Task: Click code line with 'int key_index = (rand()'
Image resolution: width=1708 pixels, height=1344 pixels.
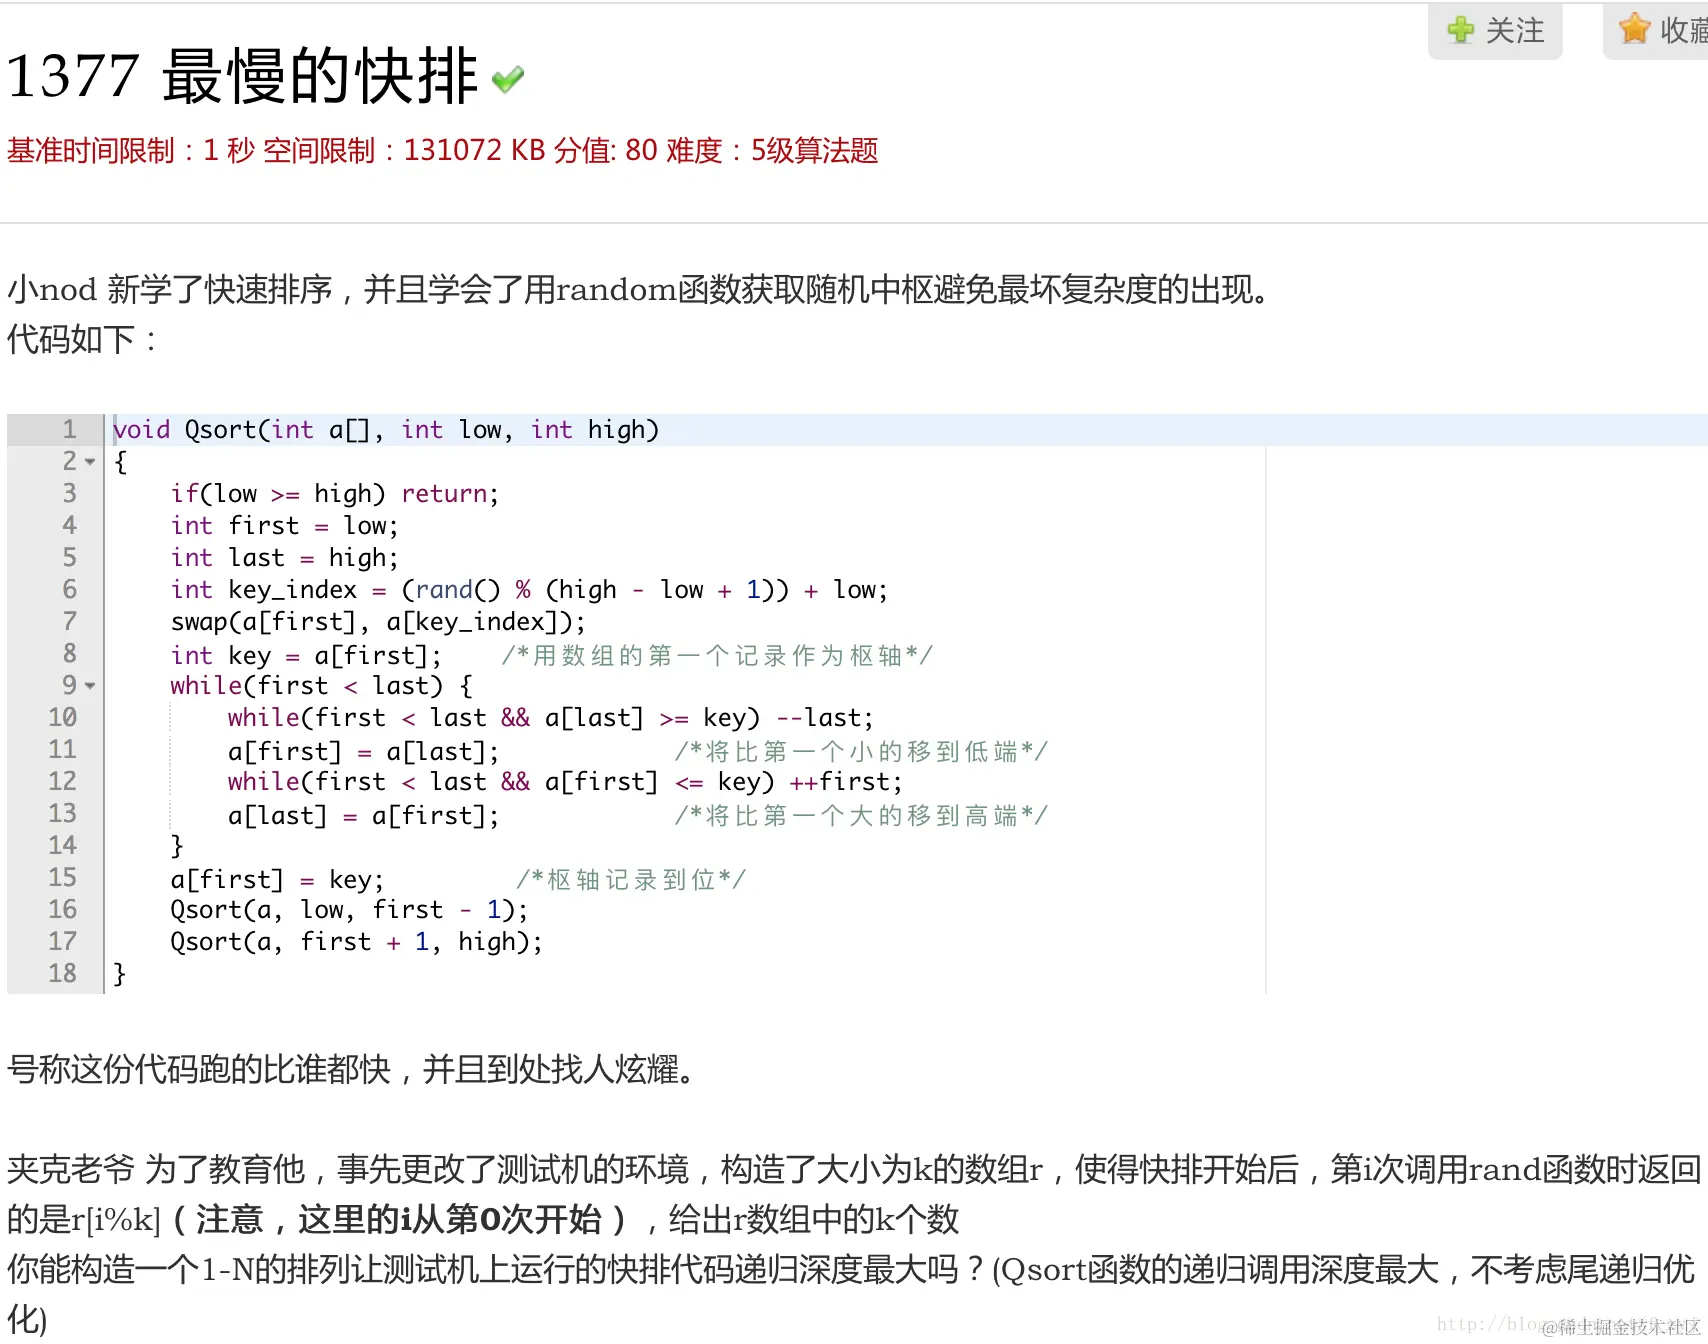Action: point(529,590)
